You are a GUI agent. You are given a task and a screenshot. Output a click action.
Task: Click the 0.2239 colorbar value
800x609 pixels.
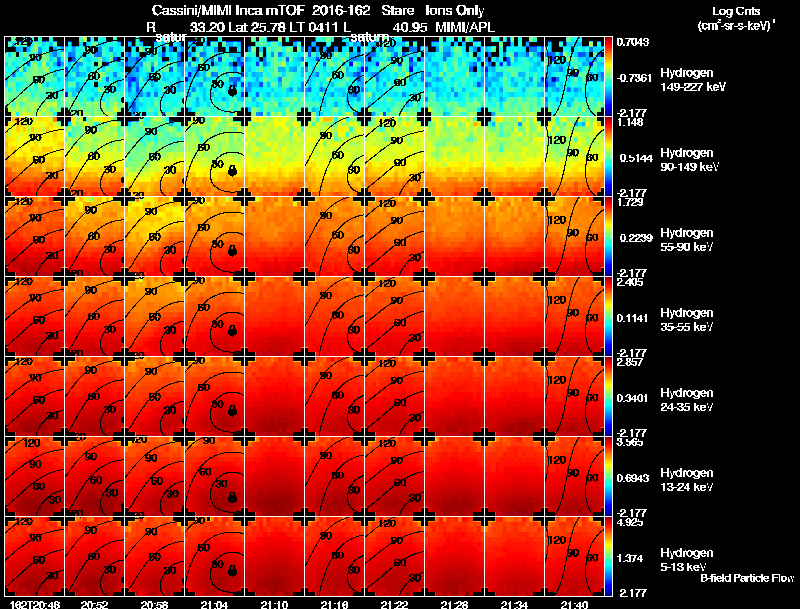pos(636,238)
